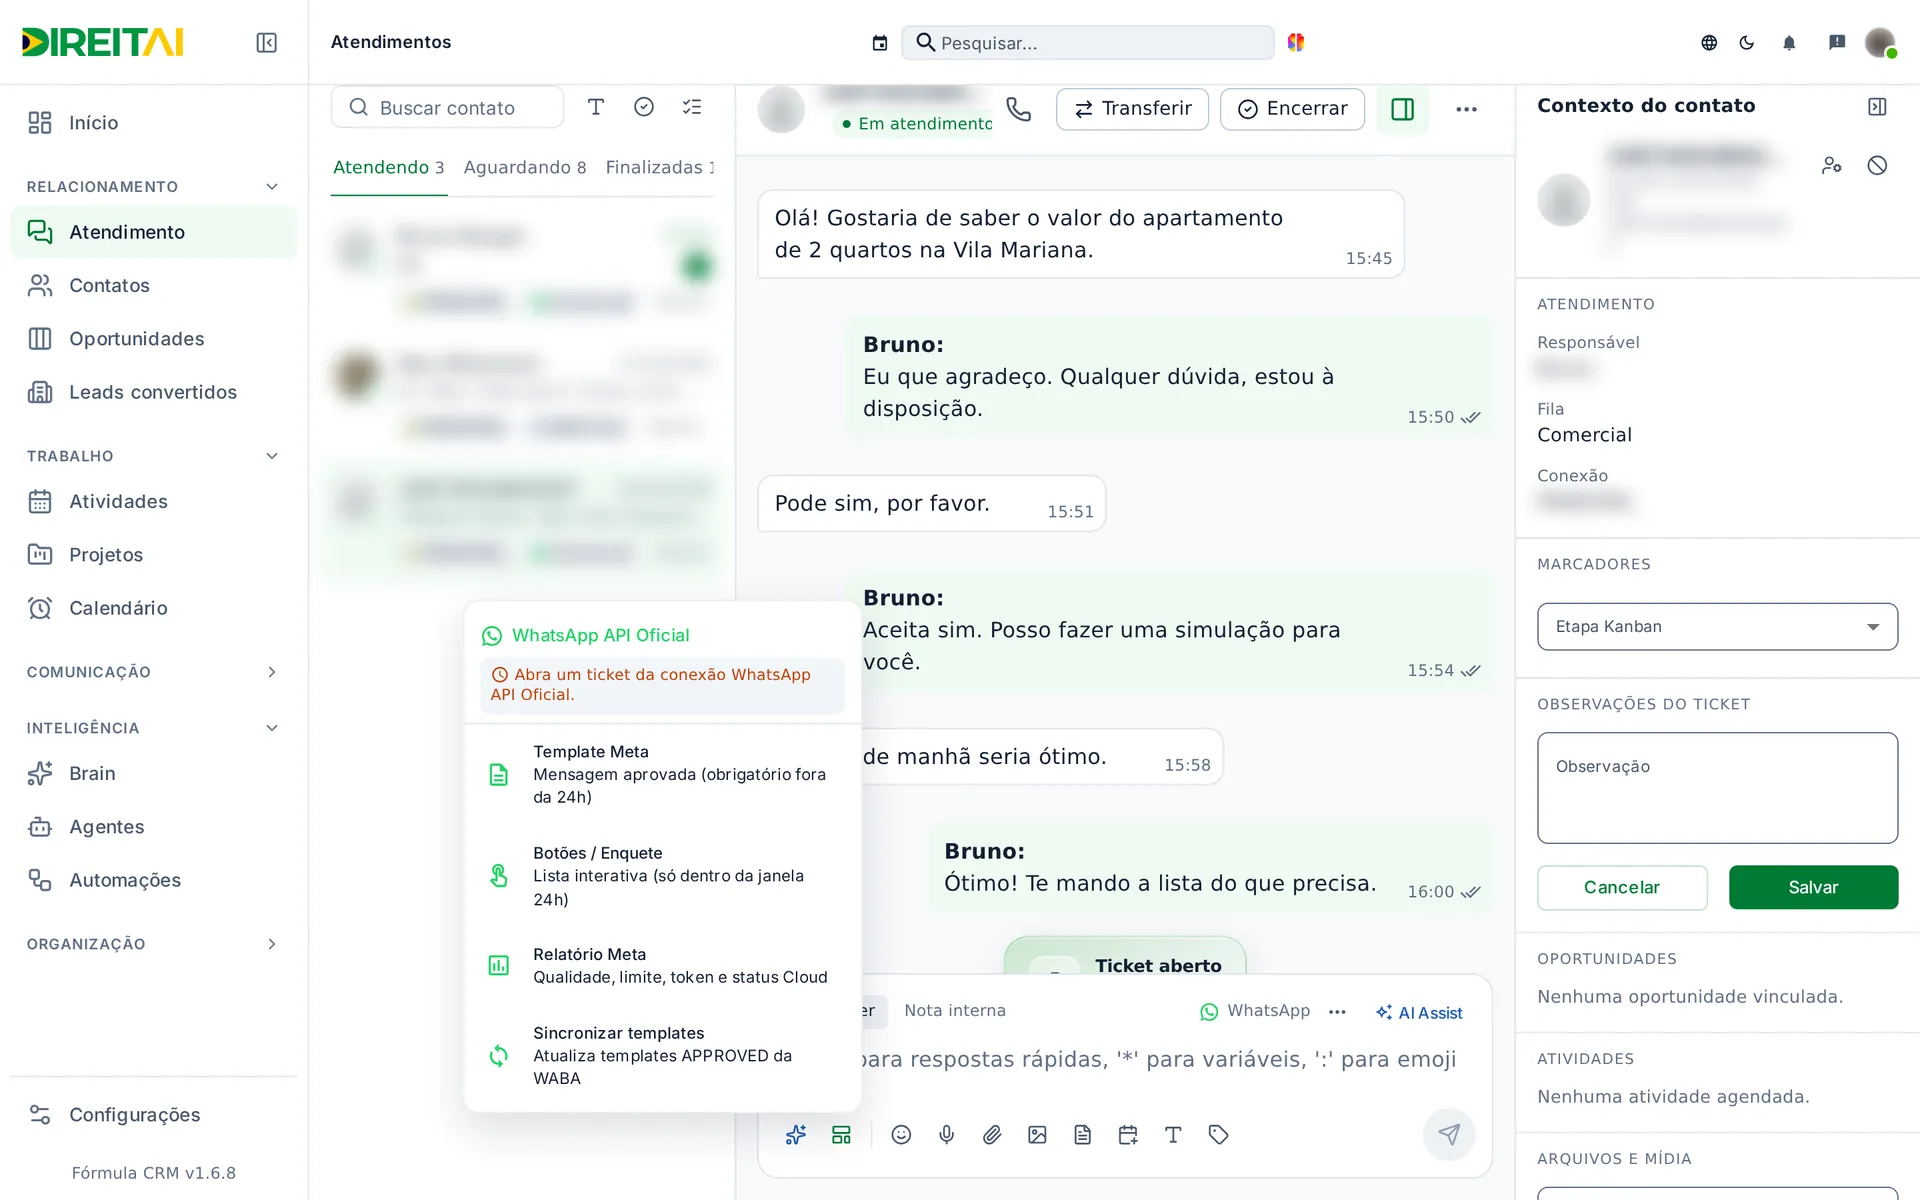Attach a file with the paperclip
Screen dimensions: 1920x1200
point(992,1134)
